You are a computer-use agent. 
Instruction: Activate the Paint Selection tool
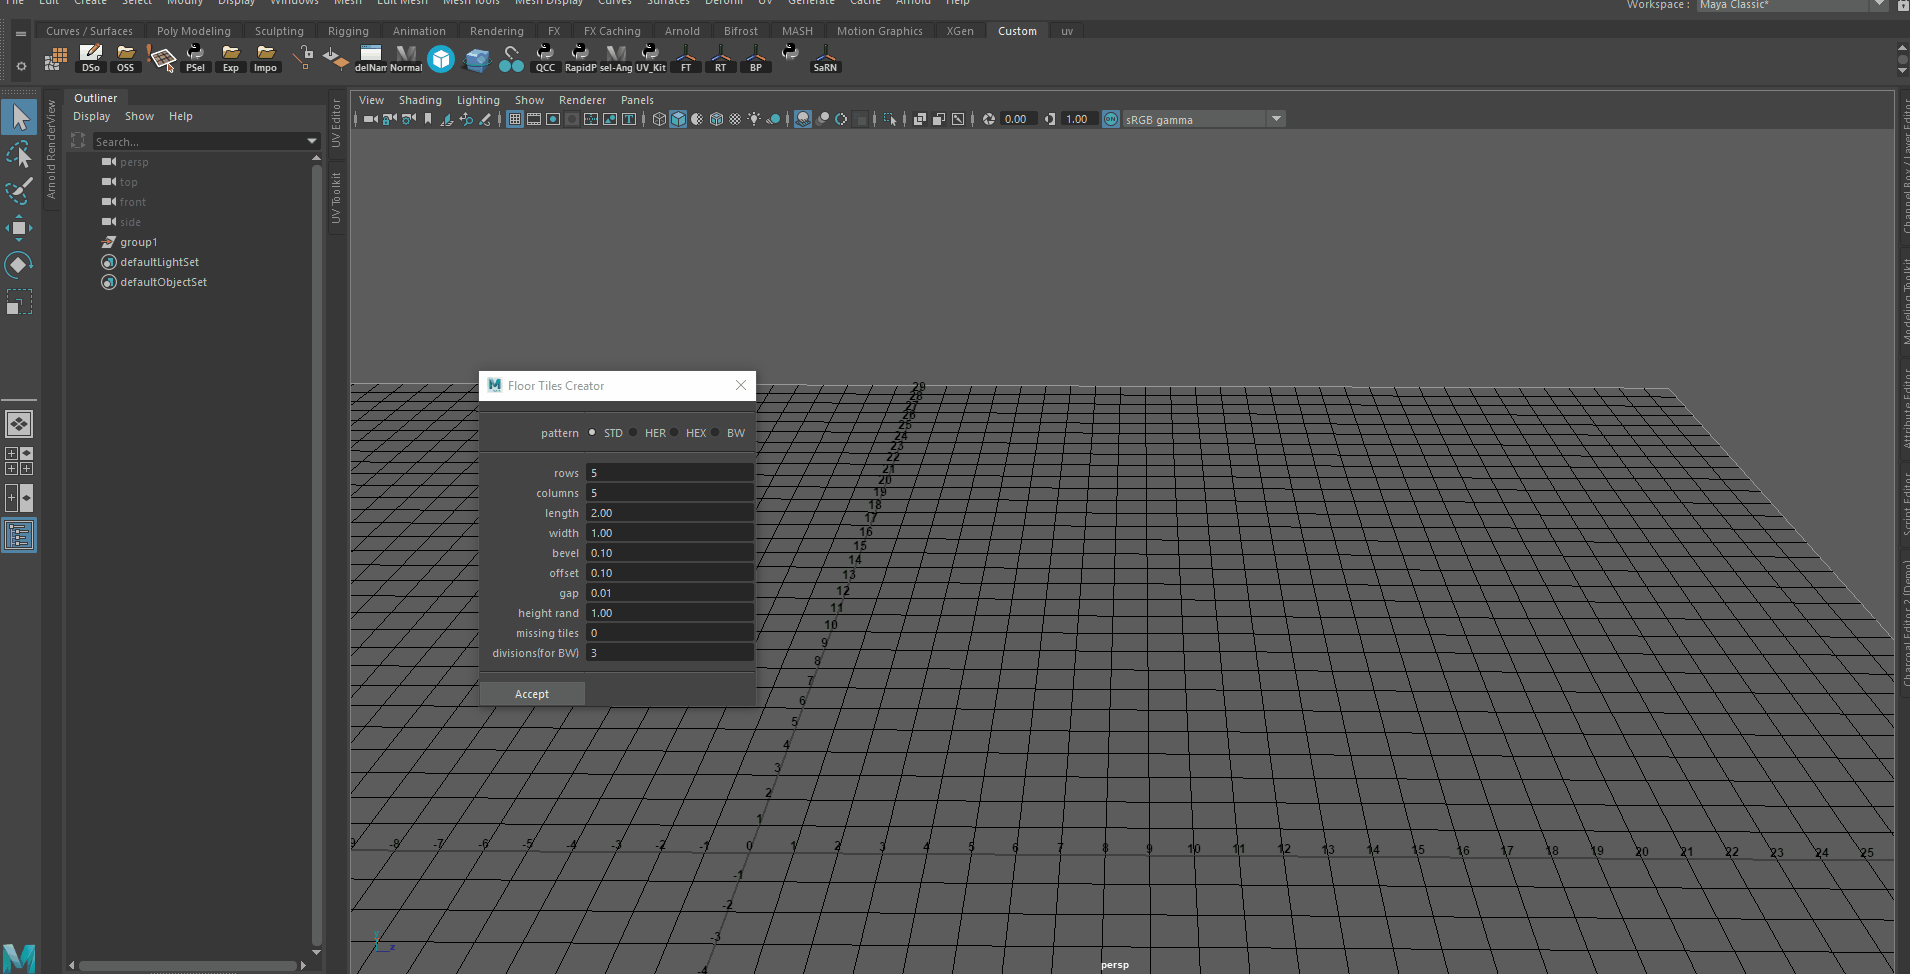pyautogui.click(x=19, y=190)
